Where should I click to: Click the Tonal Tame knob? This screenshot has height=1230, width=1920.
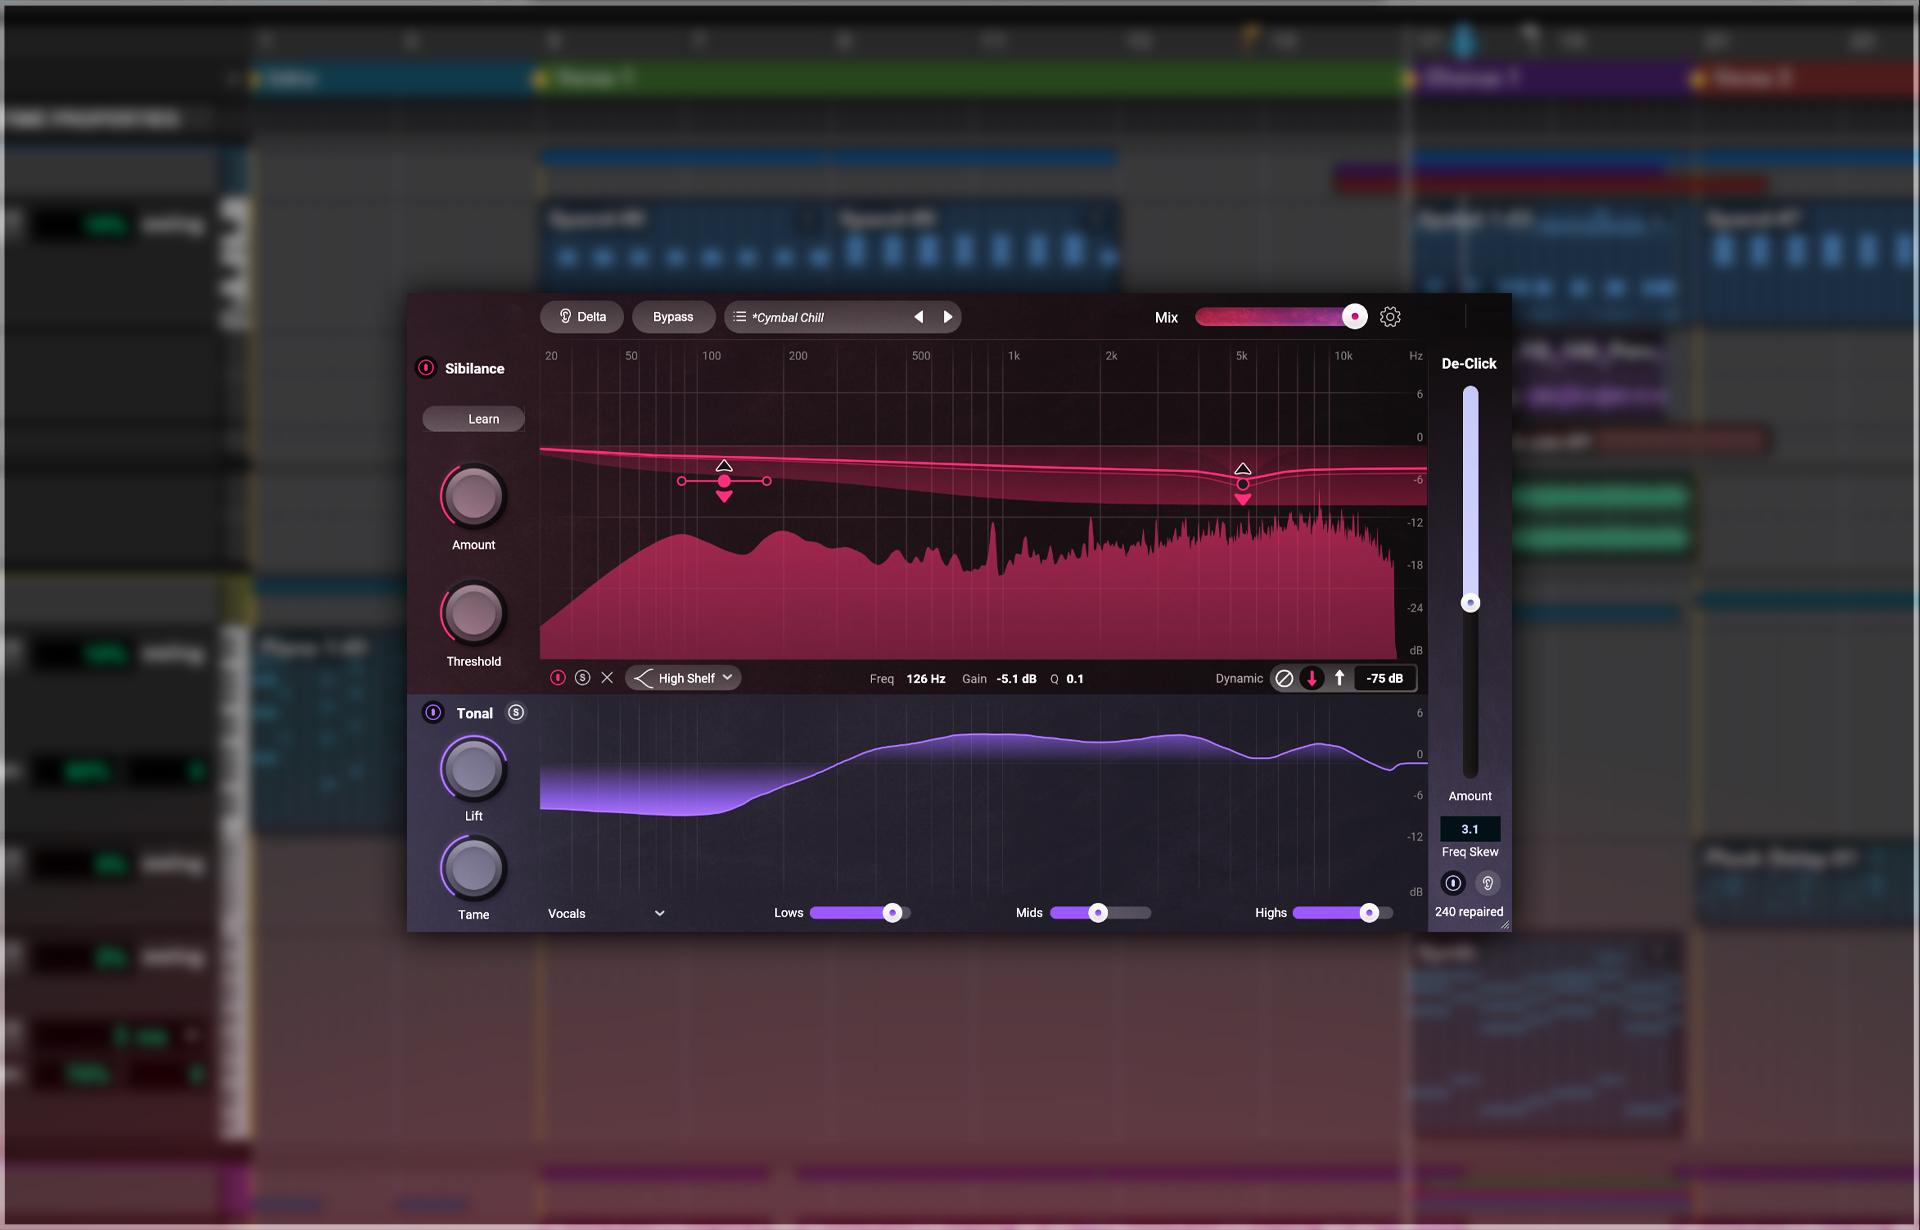pos(474,869)
